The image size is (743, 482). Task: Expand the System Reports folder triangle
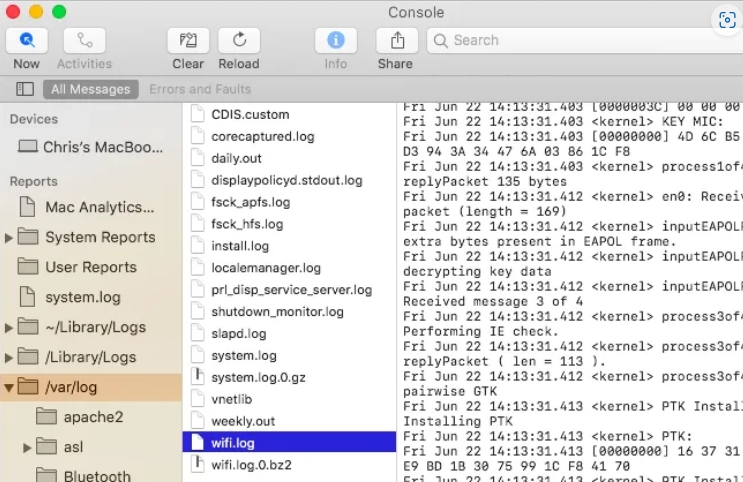click(9, 237)
